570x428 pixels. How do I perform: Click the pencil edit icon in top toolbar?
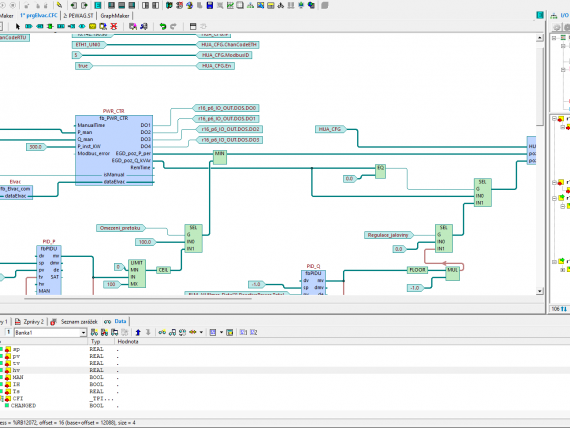(59, 5)
